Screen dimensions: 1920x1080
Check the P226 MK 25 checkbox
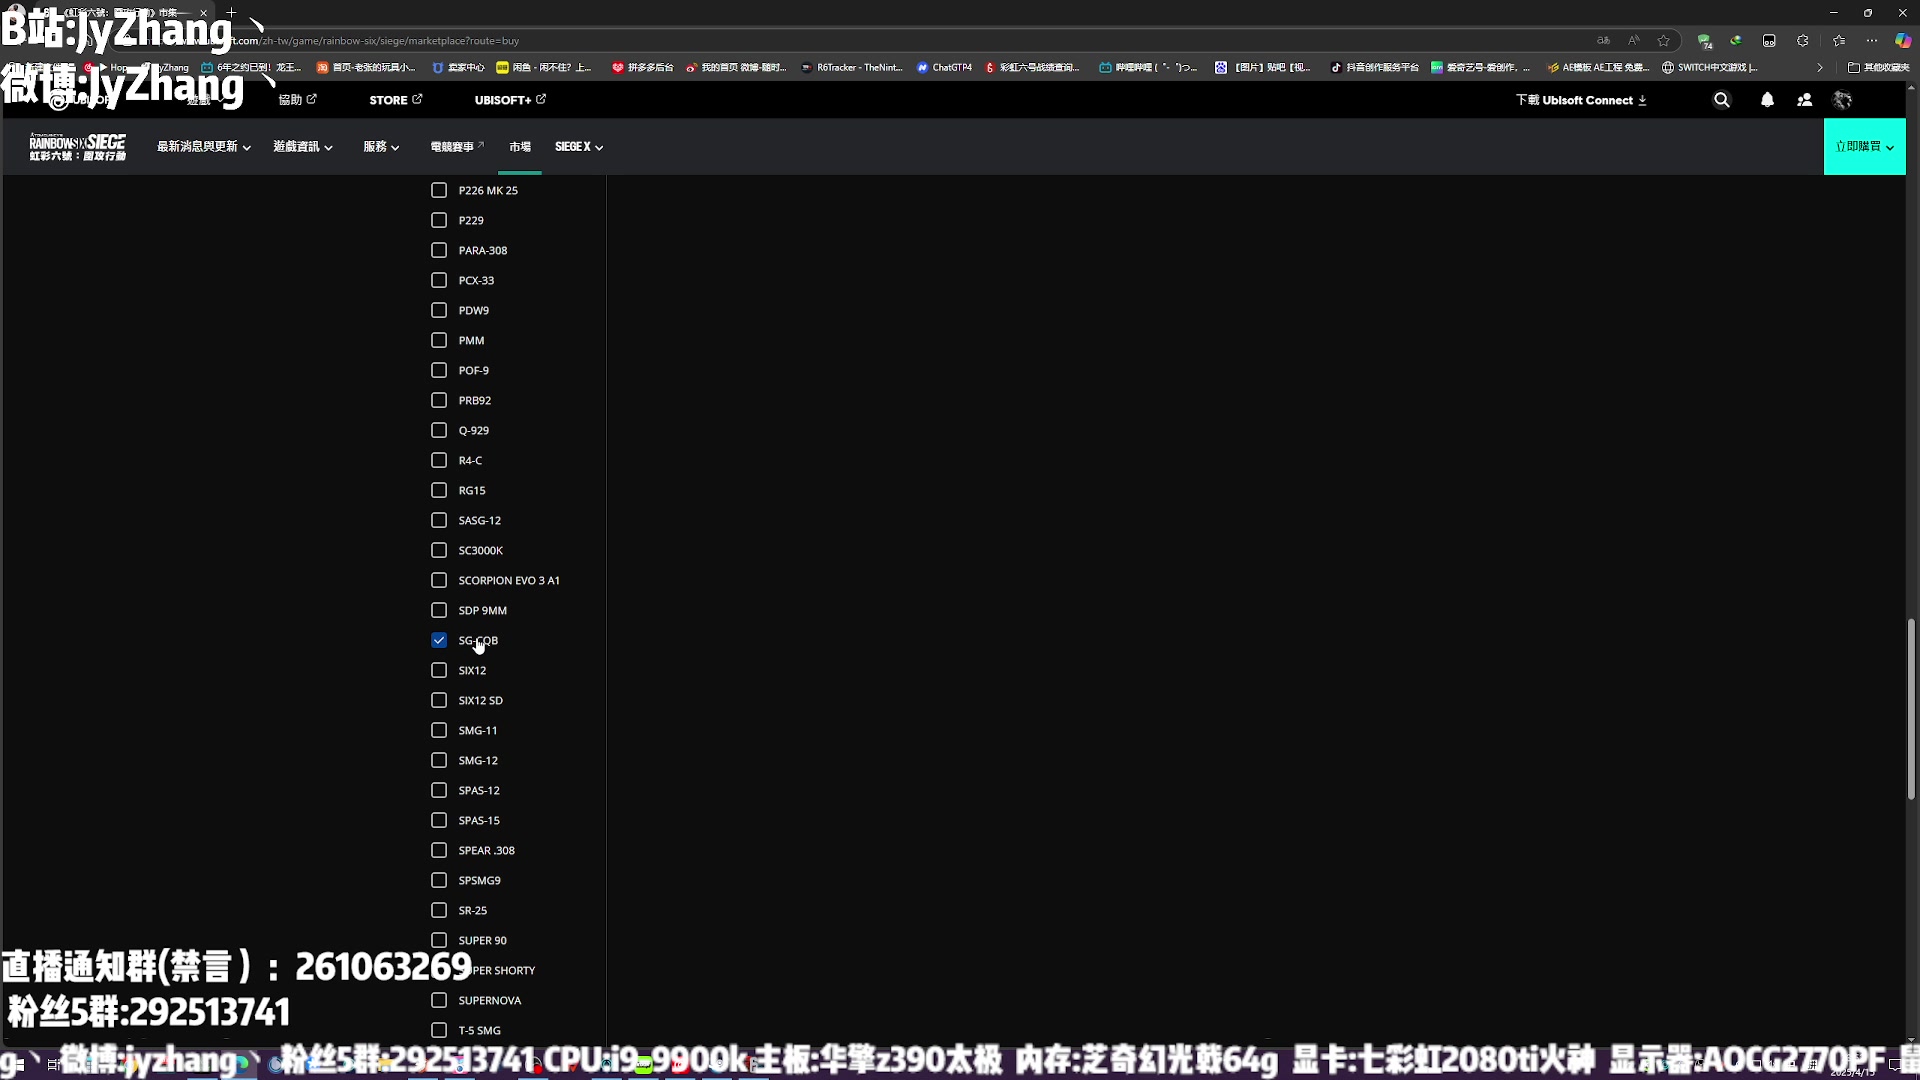coord(438,190)
